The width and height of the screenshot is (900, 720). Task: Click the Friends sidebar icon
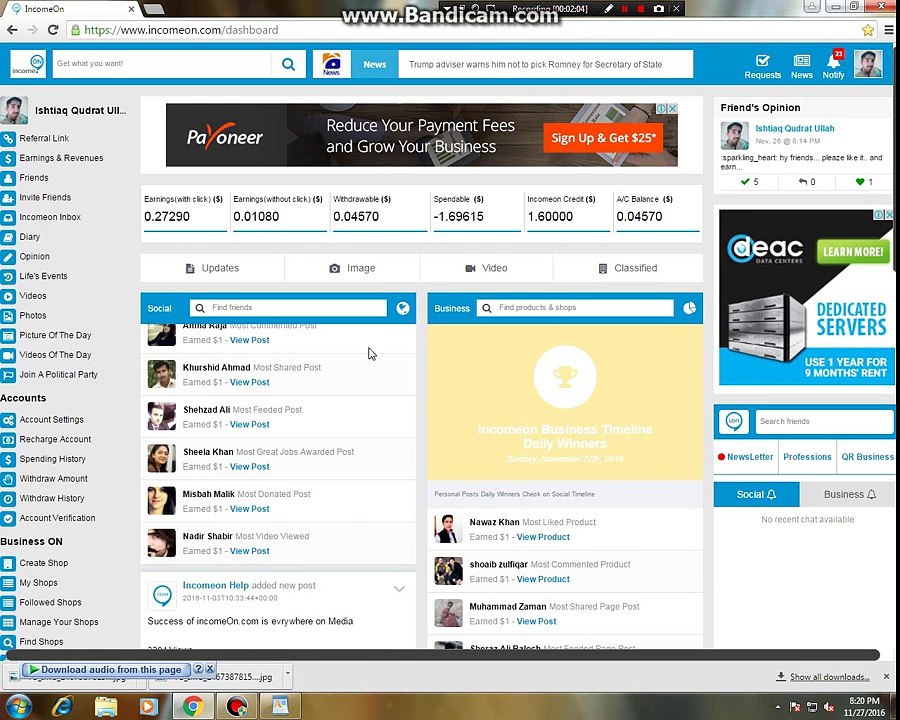8,178
